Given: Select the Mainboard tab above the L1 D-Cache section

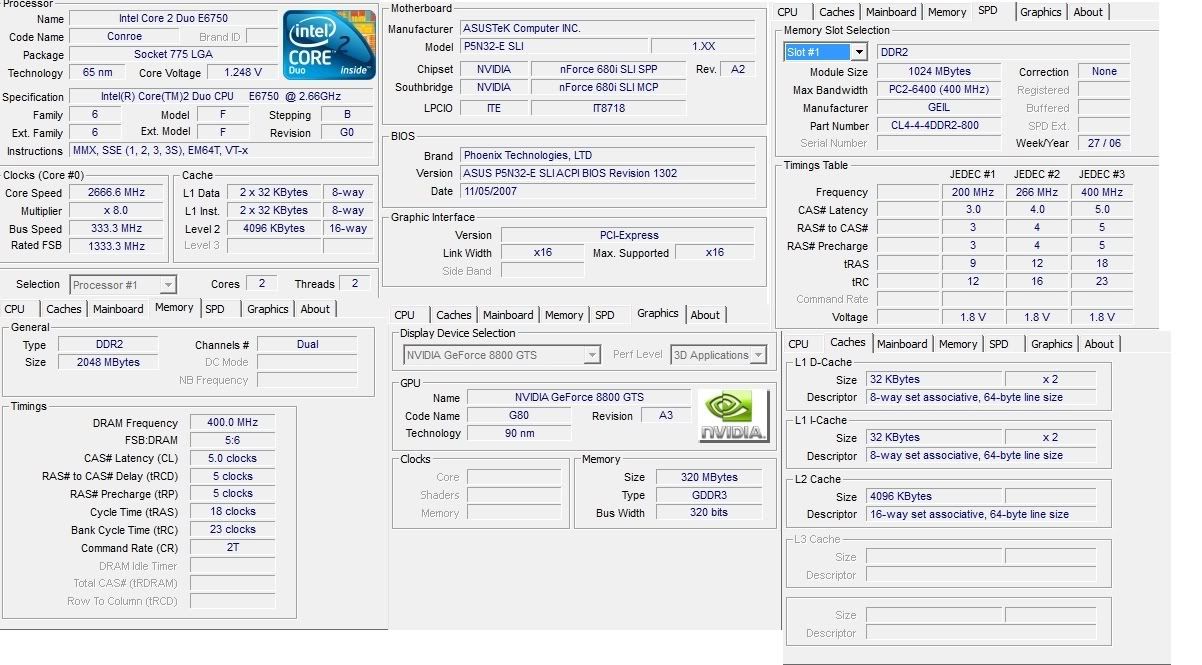Looking at the screenshot, I should point(902,344).
